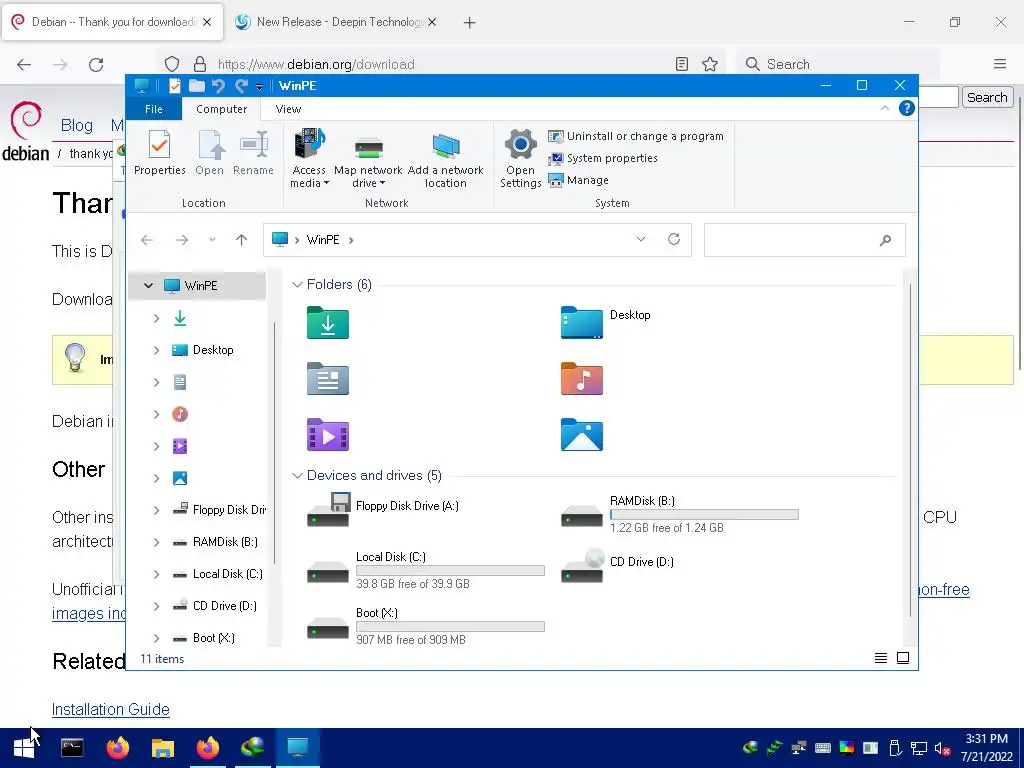
Task: Click RAMDisk (B:) capacity bar
Action: pyautogui.click(x=704, y=515)
